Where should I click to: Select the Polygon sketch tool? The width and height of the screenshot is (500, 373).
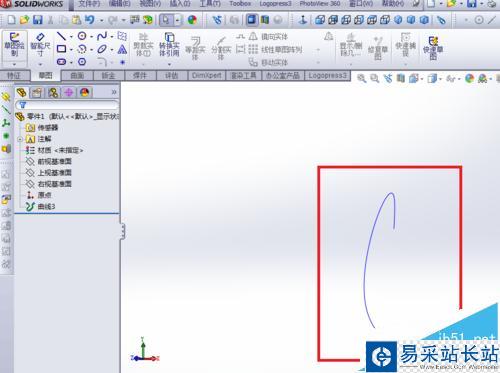[x=82, y=62]
